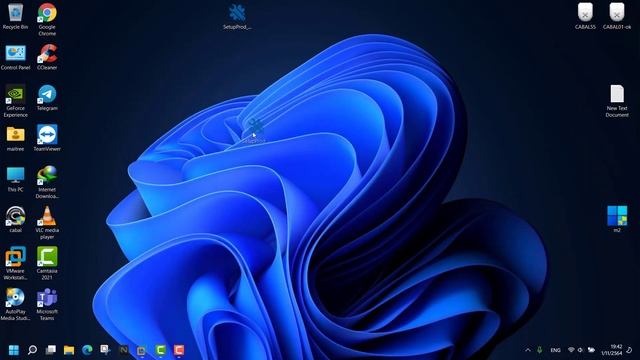Select the SetupProd_ installer icon
The image size is (640, 360).
pyautogui.click(x=237, y=17)
